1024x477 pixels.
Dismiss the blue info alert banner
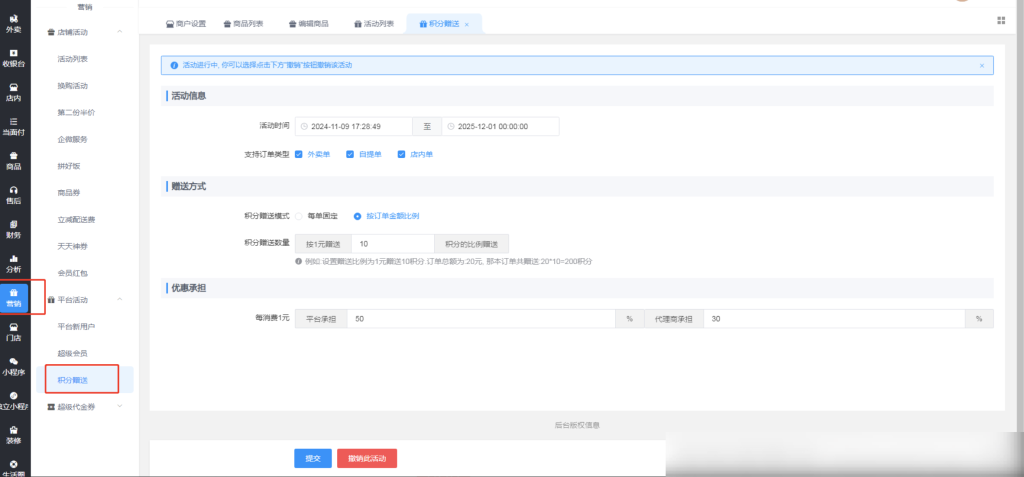[981, 65]
